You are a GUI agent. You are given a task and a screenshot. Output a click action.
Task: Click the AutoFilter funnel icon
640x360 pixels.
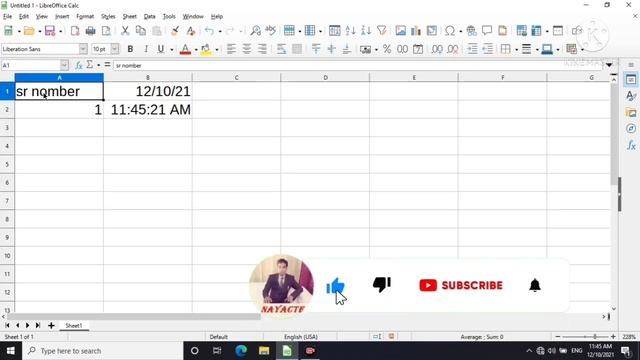click(x=382, y=31)
